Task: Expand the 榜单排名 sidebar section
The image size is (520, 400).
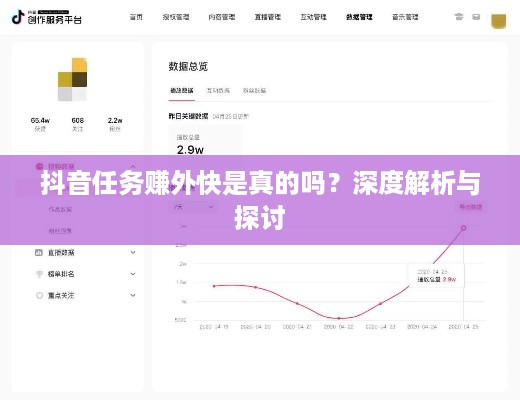Action: tap(133, 274)
